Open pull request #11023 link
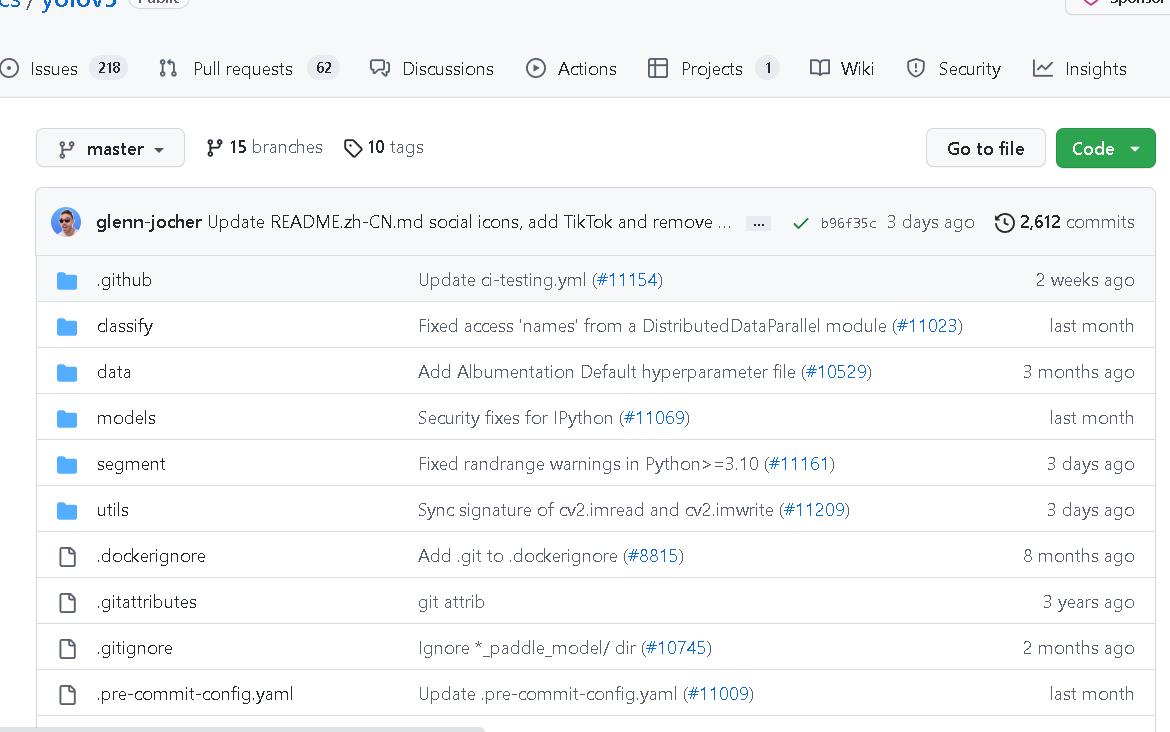Viewport: 1170px width, 732px height. 927,326
